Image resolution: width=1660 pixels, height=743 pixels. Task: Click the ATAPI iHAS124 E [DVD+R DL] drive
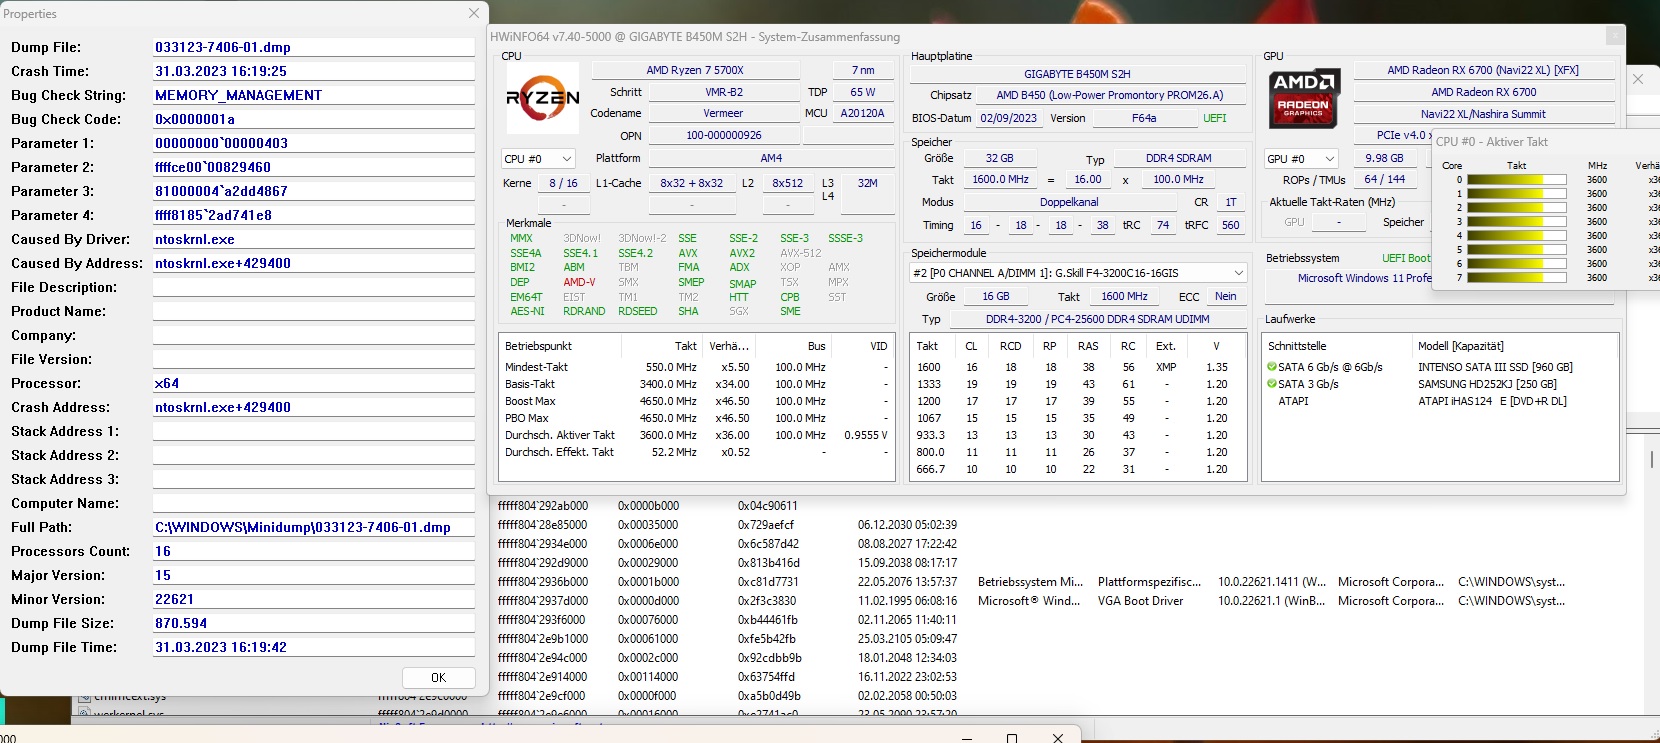click(1492, 401)
